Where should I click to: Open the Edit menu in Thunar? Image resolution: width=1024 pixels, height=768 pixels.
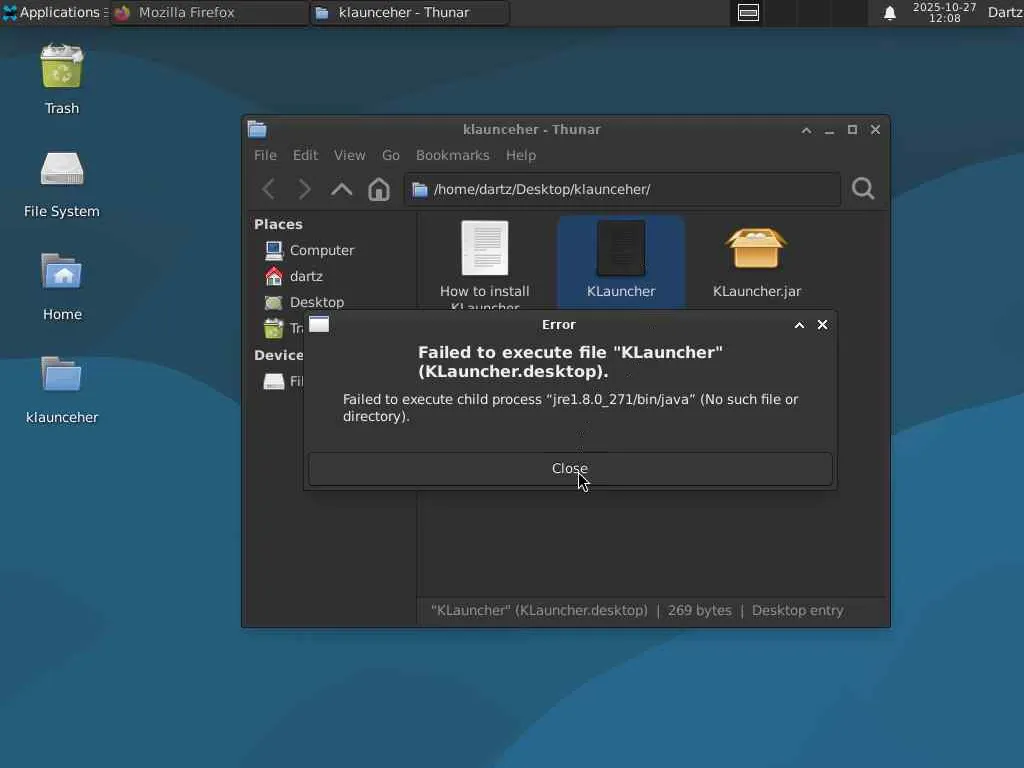[305, 155]
